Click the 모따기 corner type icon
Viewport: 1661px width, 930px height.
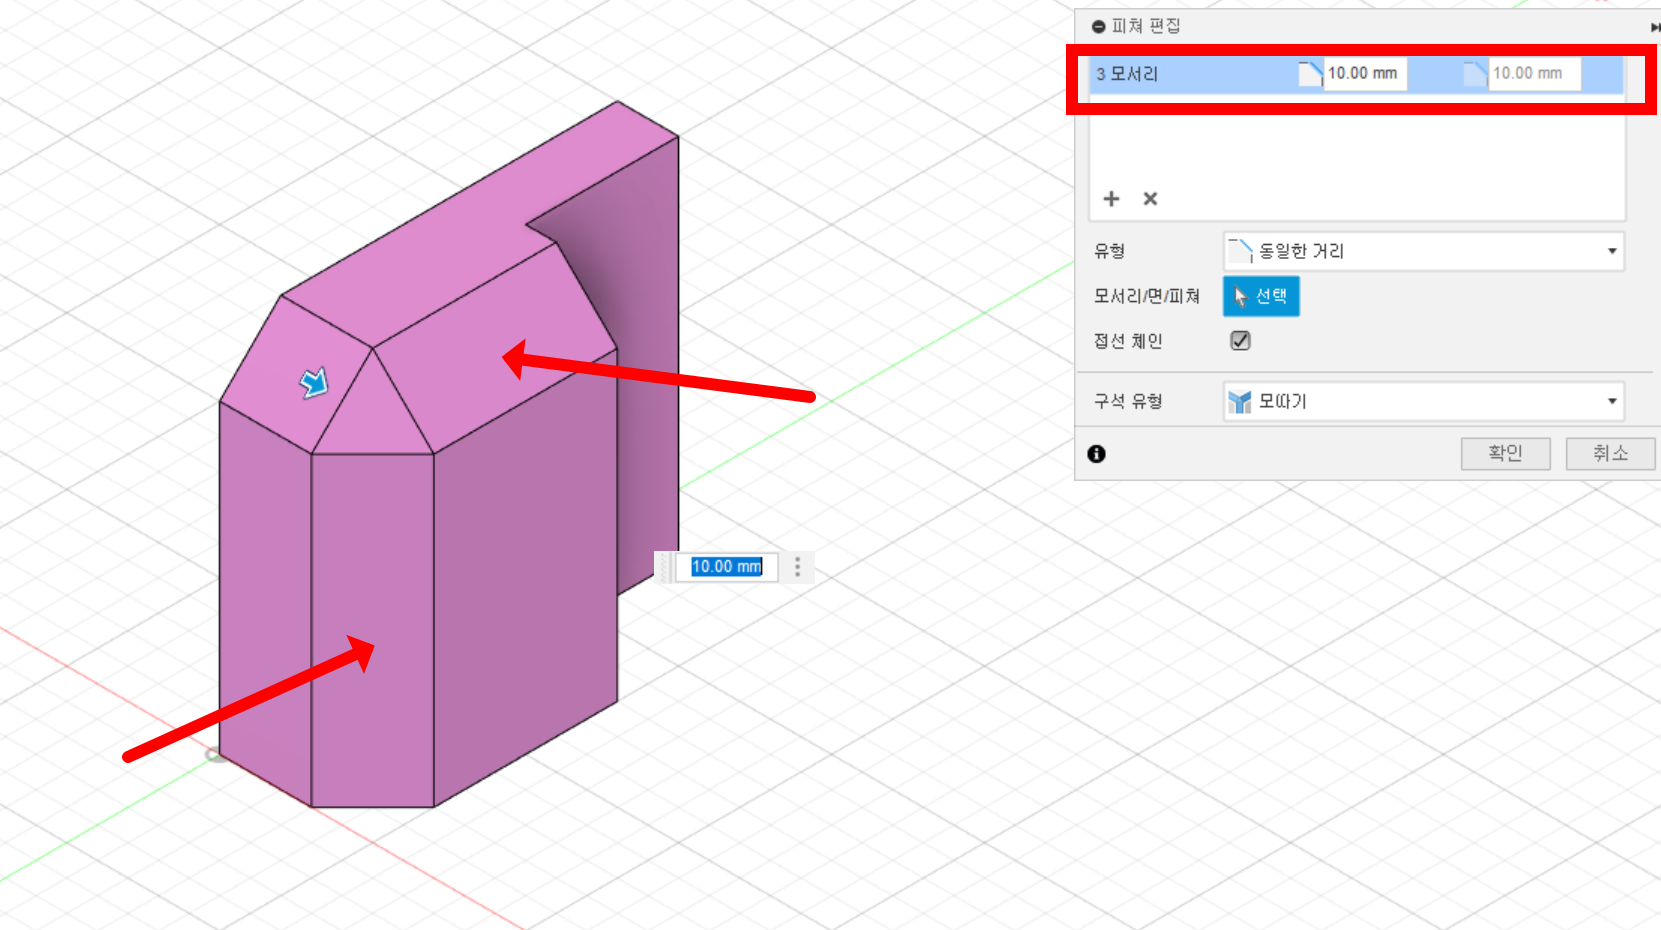1240,402
